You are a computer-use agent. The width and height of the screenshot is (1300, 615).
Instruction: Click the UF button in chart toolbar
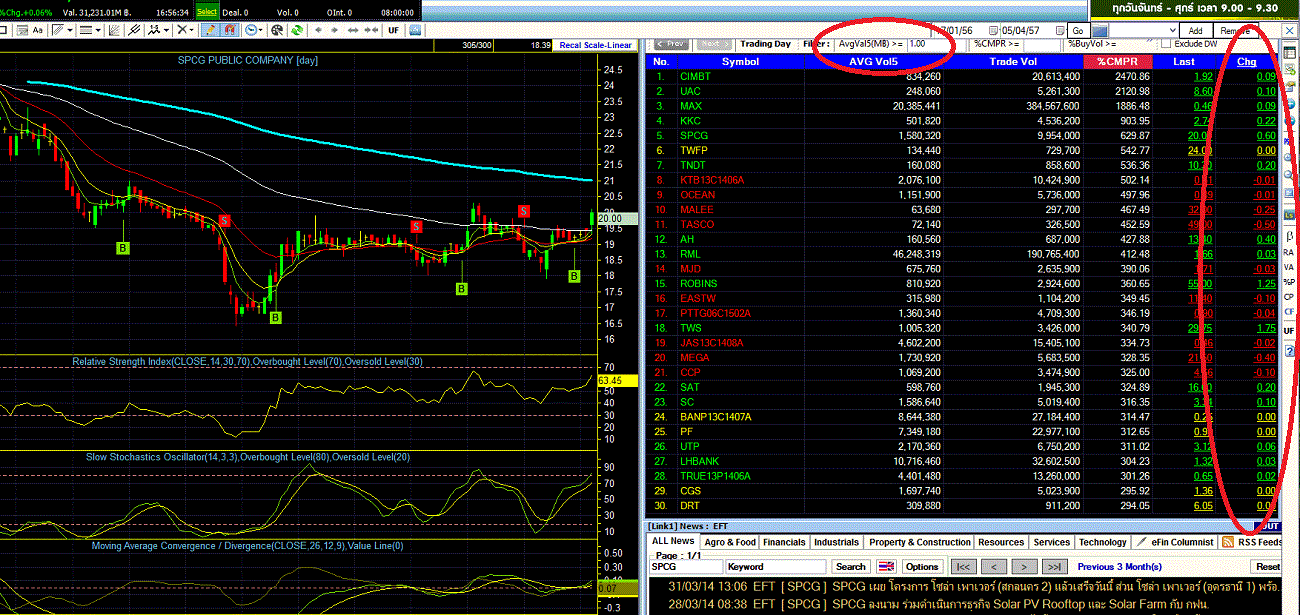(x=393, y=30)
